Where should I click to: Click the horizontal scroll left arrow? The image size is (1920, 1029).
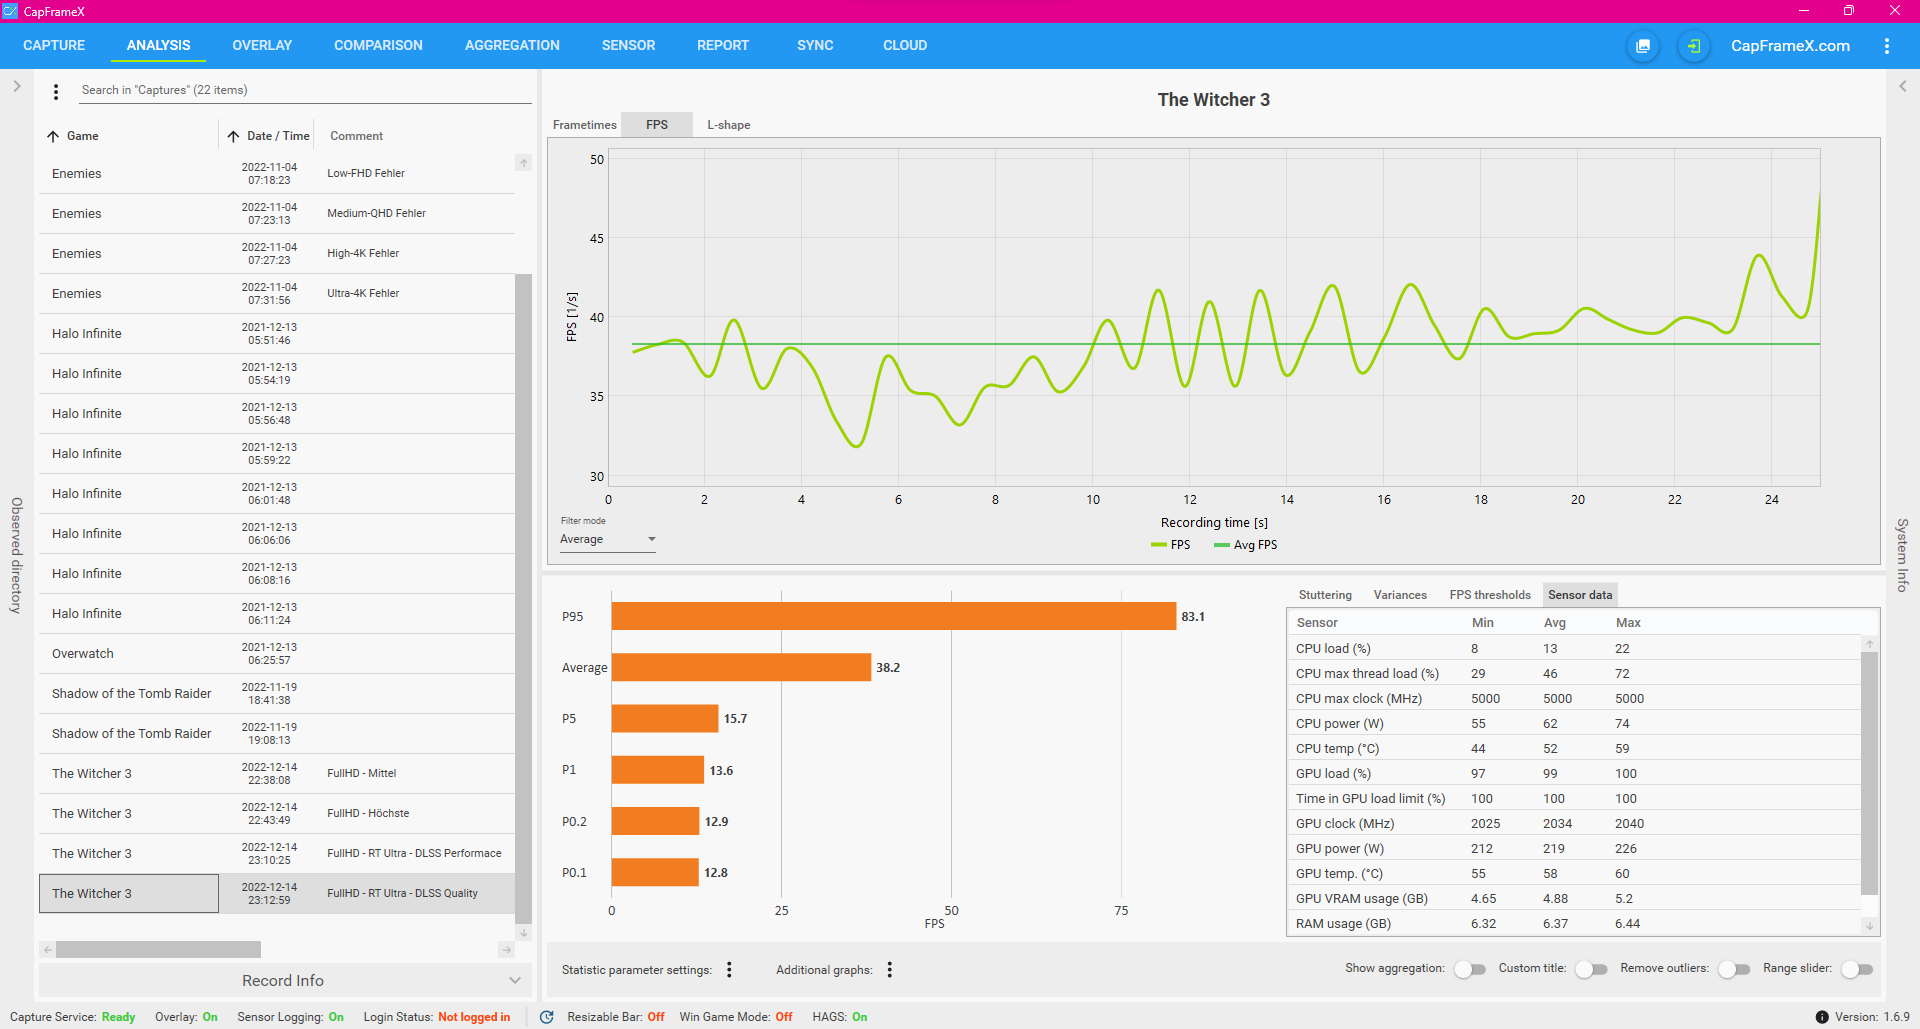point(47,949)
